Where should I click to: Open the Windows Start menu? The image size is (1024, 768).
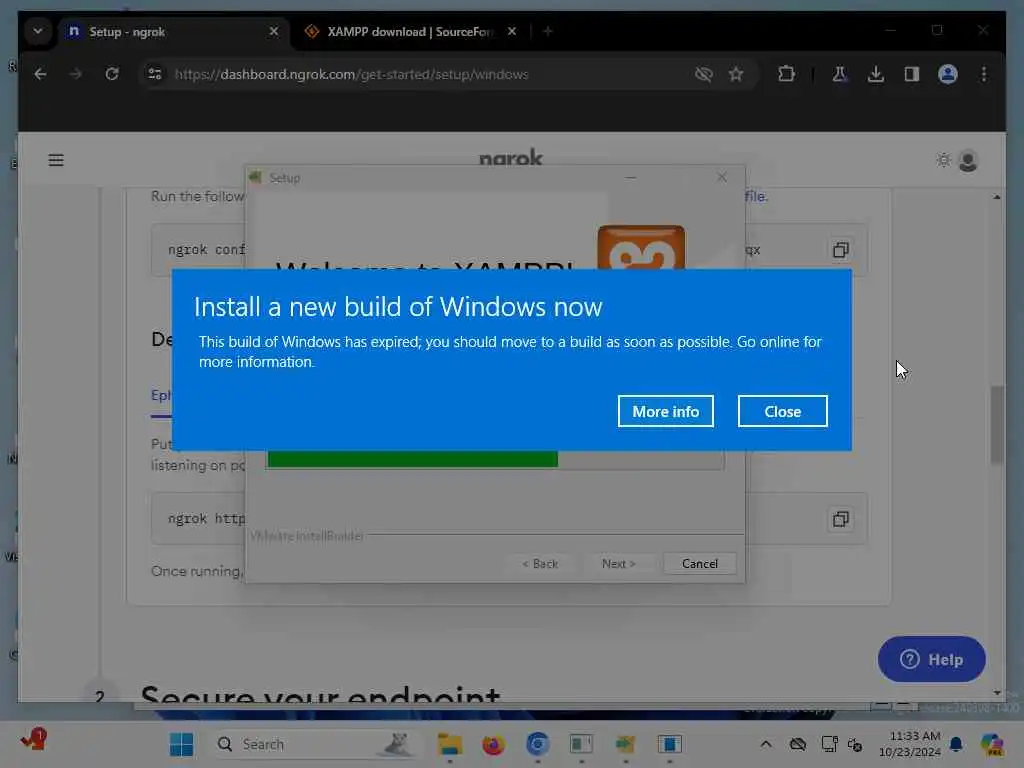click(181, 744)
